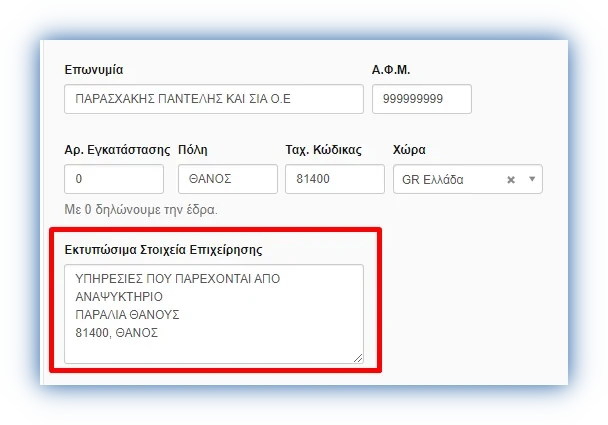The height and width of the screenshot is (425, 608).
Task: Click the Εκτυπώσιμα Στοιχεία Επιχείρησης label
Action: click(x=162, y=248)
